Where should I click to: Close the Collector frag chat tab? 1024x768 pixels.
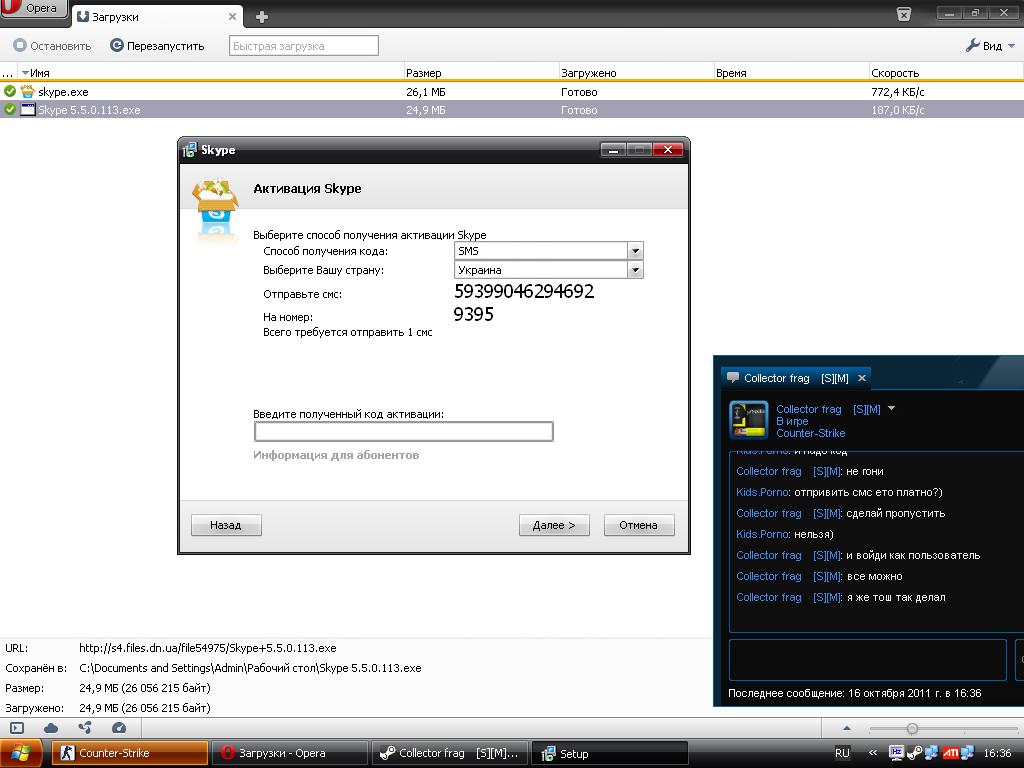pyautogui.click(x=862, y=378)
